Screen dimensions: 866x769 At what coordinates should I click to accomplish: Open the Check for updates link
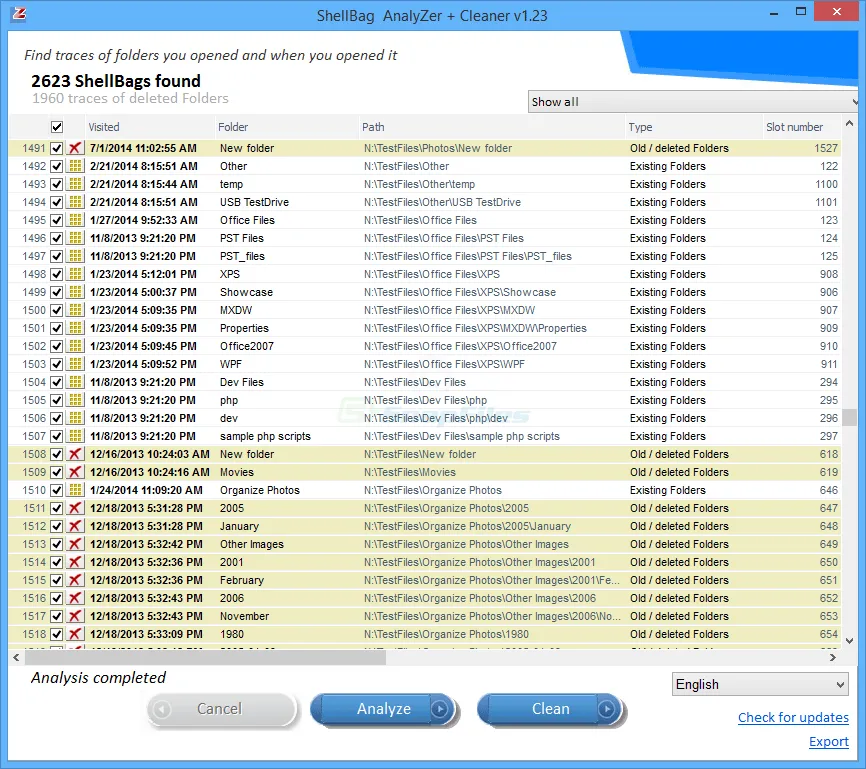coord(793,718)
